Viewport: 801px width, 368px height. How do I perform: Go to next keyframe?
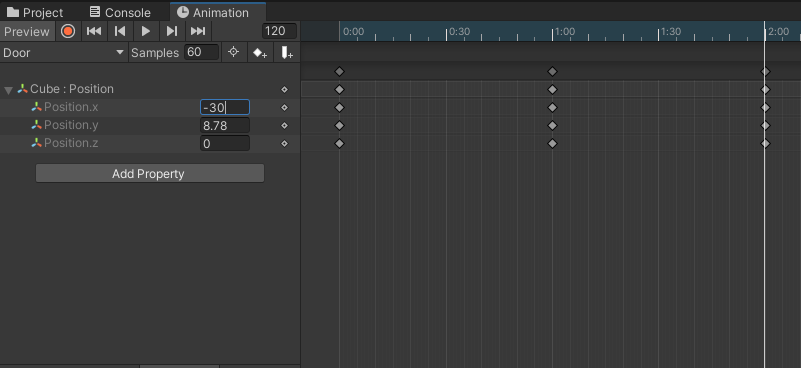[x=172, y=32]
